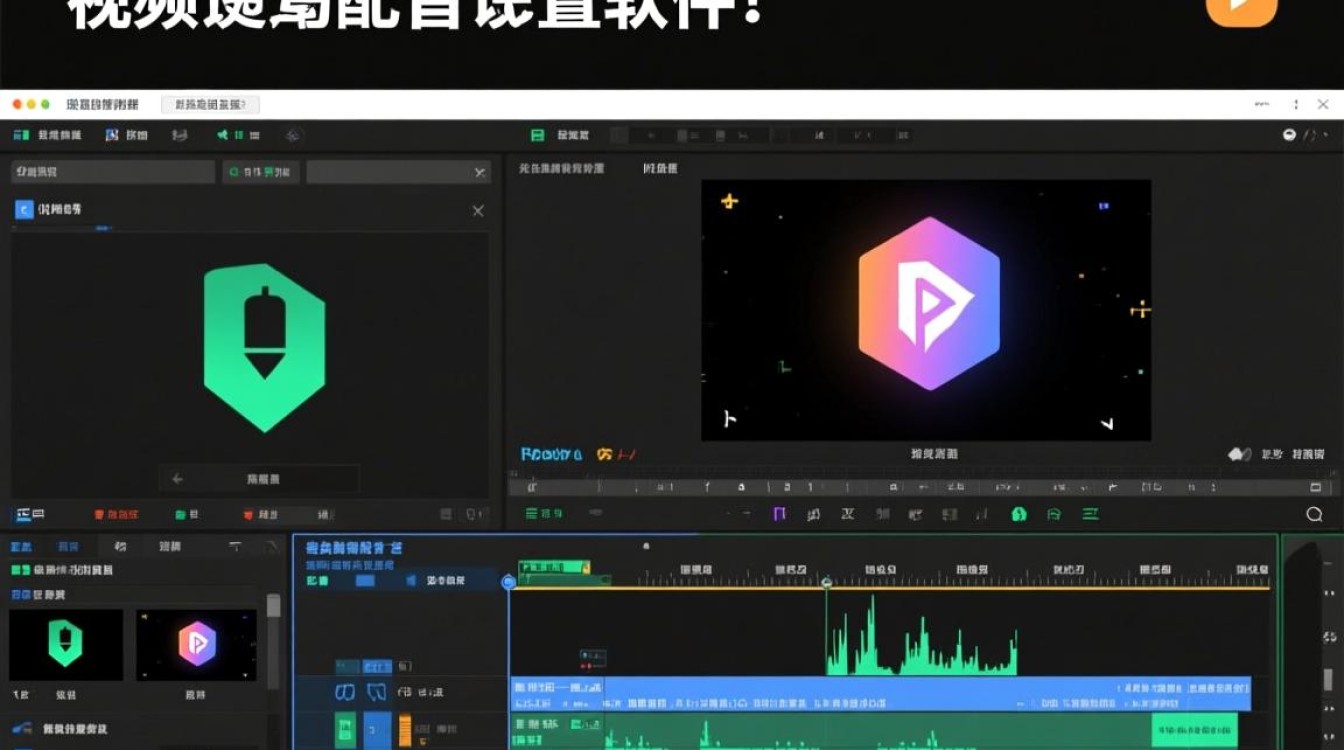
Task: Click the blue playhead handle on timeline
Action: pyautogui.click(x=509, y=582)
